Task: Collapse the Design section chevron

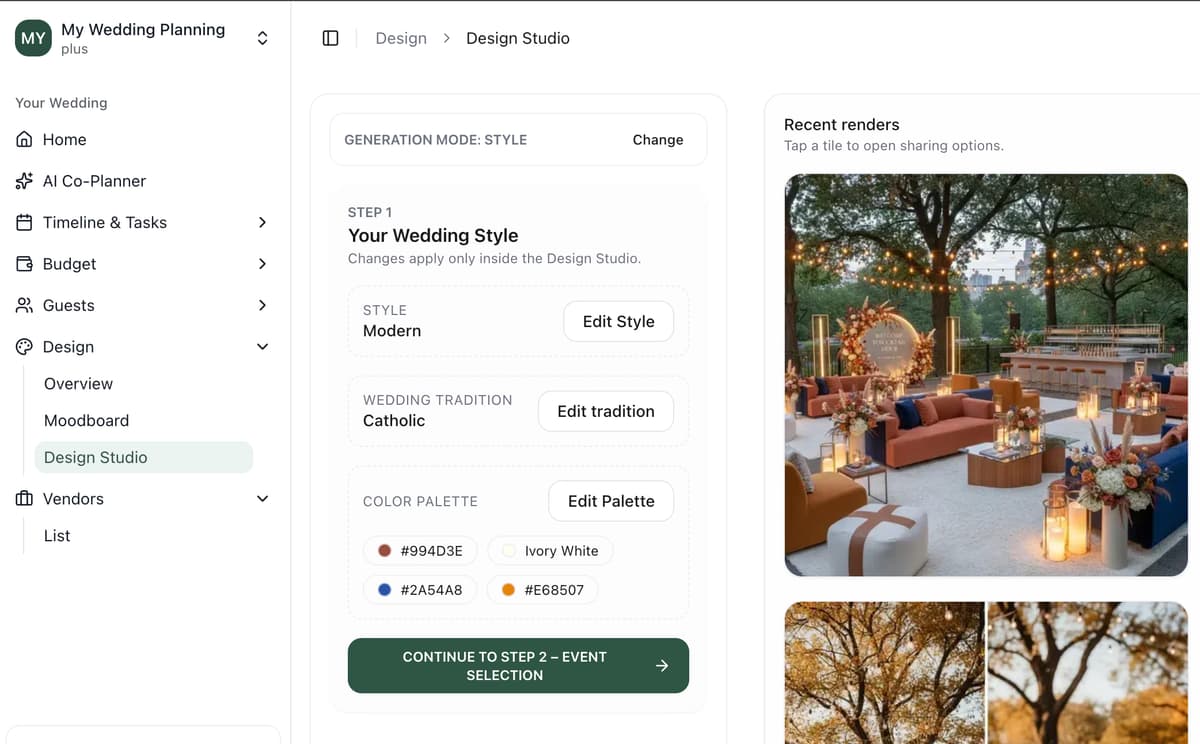Action: 262,346
